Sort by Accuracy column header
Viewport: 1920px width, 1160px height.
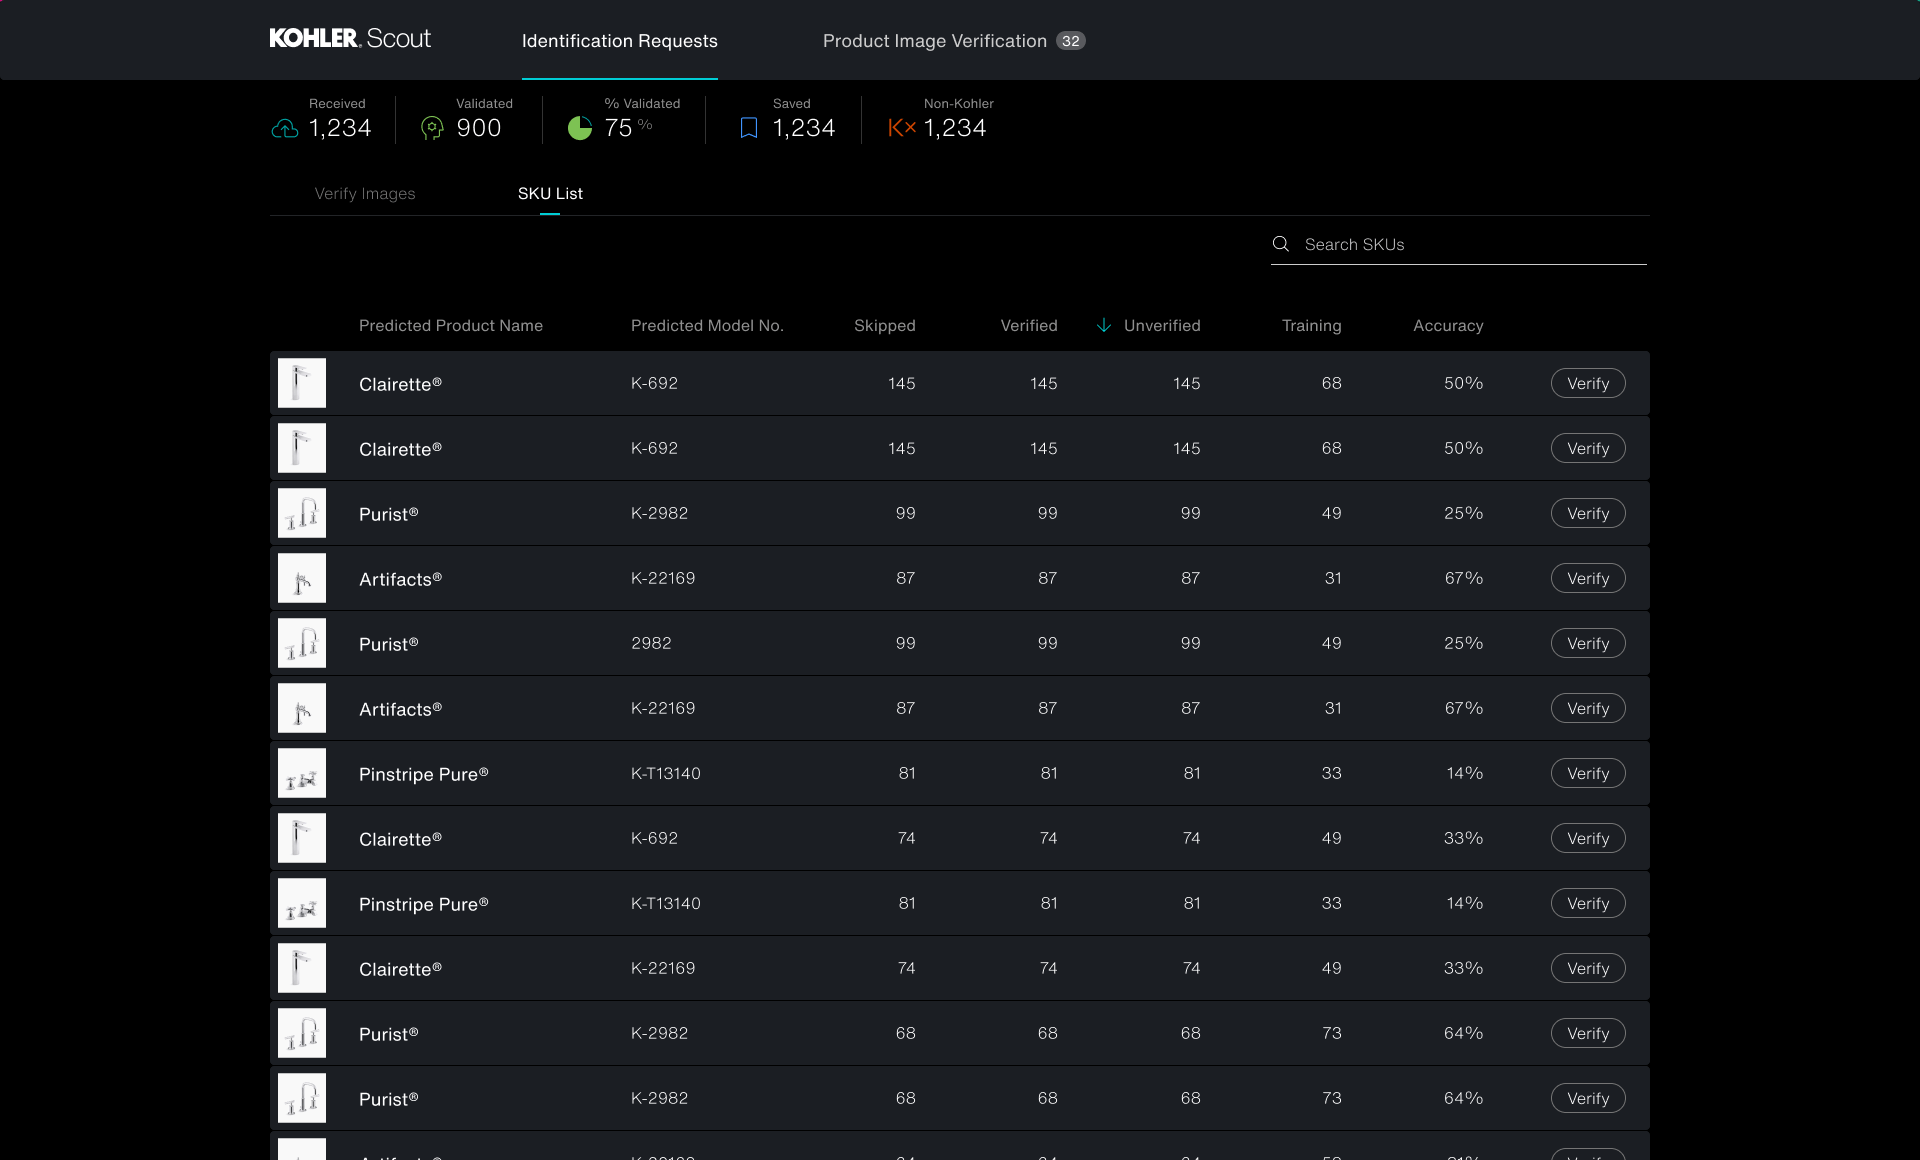coord(1447,326)
